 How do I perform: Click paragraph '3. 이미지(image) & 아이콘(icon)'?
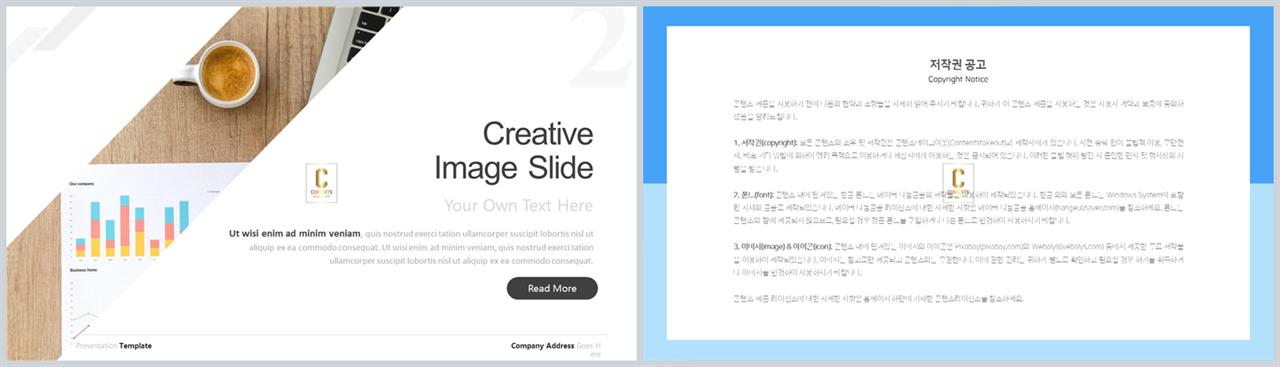tap(958, 260)
